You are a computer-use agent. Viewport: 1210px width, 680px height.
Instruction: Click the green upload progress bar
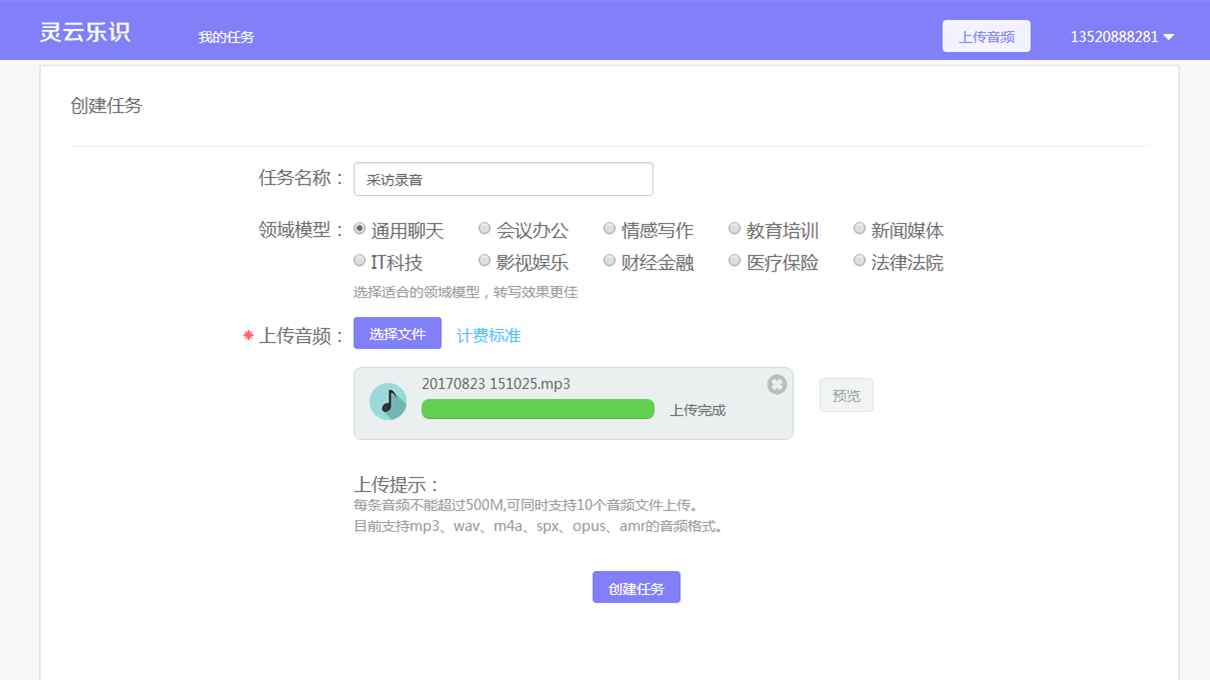click(538, 409)
